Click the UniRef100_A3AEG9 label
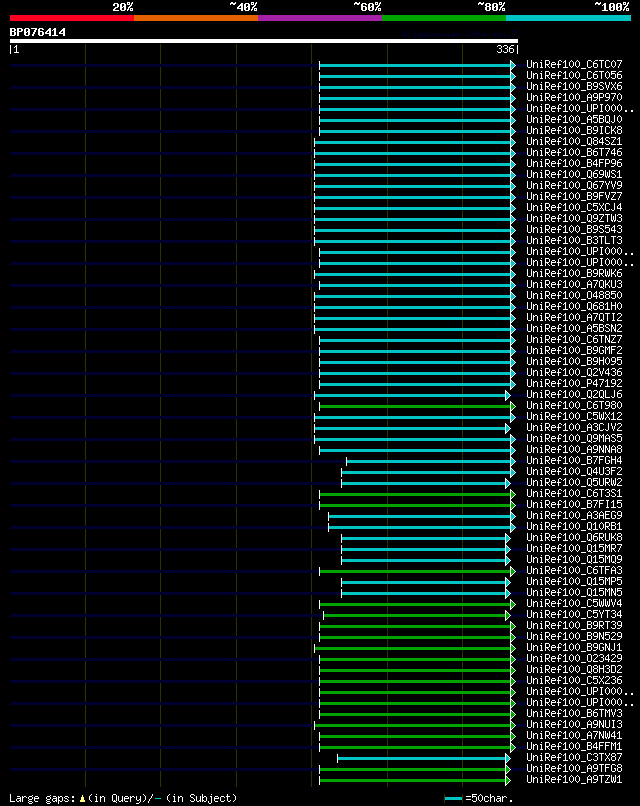Viewport: 640px width, 806px height. point(574,515)
